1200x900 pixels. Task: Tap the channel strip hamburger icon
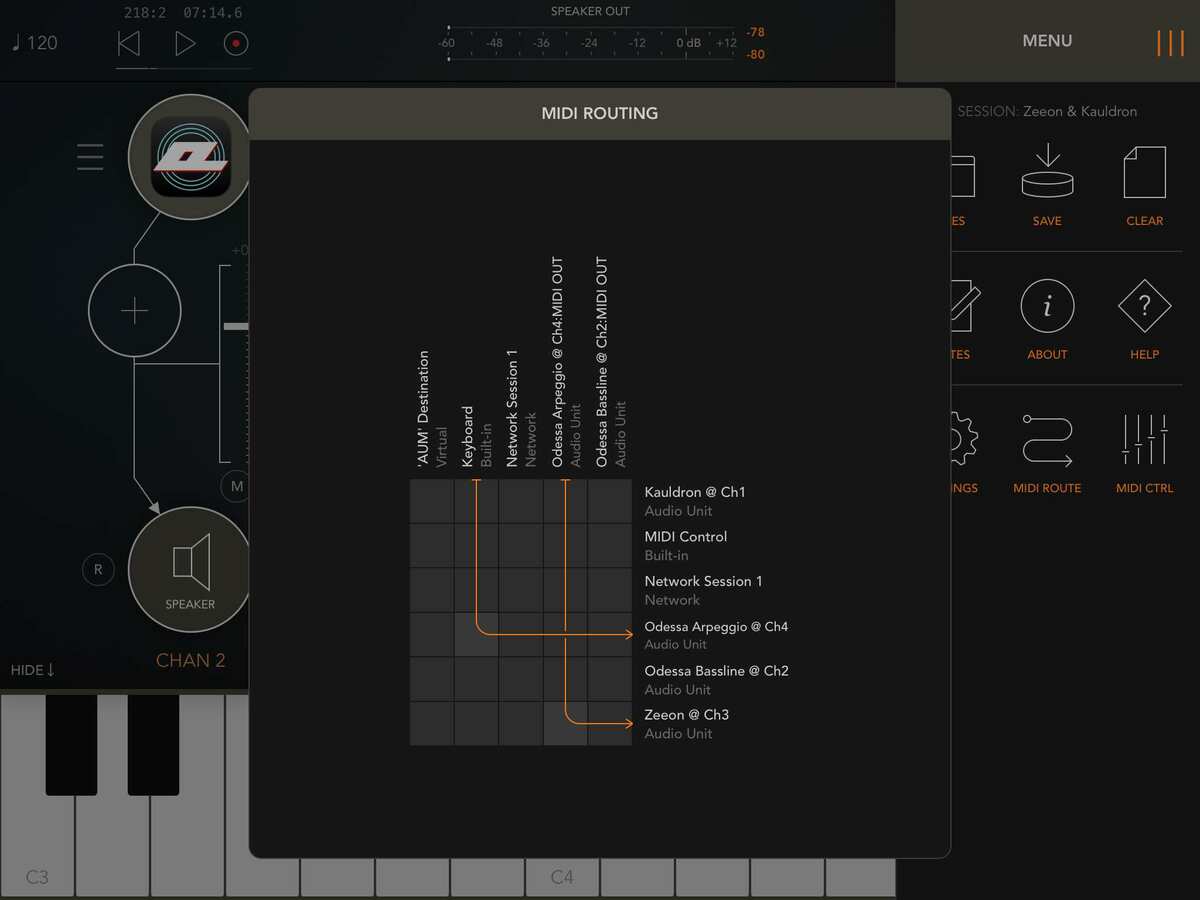[90, 157]
